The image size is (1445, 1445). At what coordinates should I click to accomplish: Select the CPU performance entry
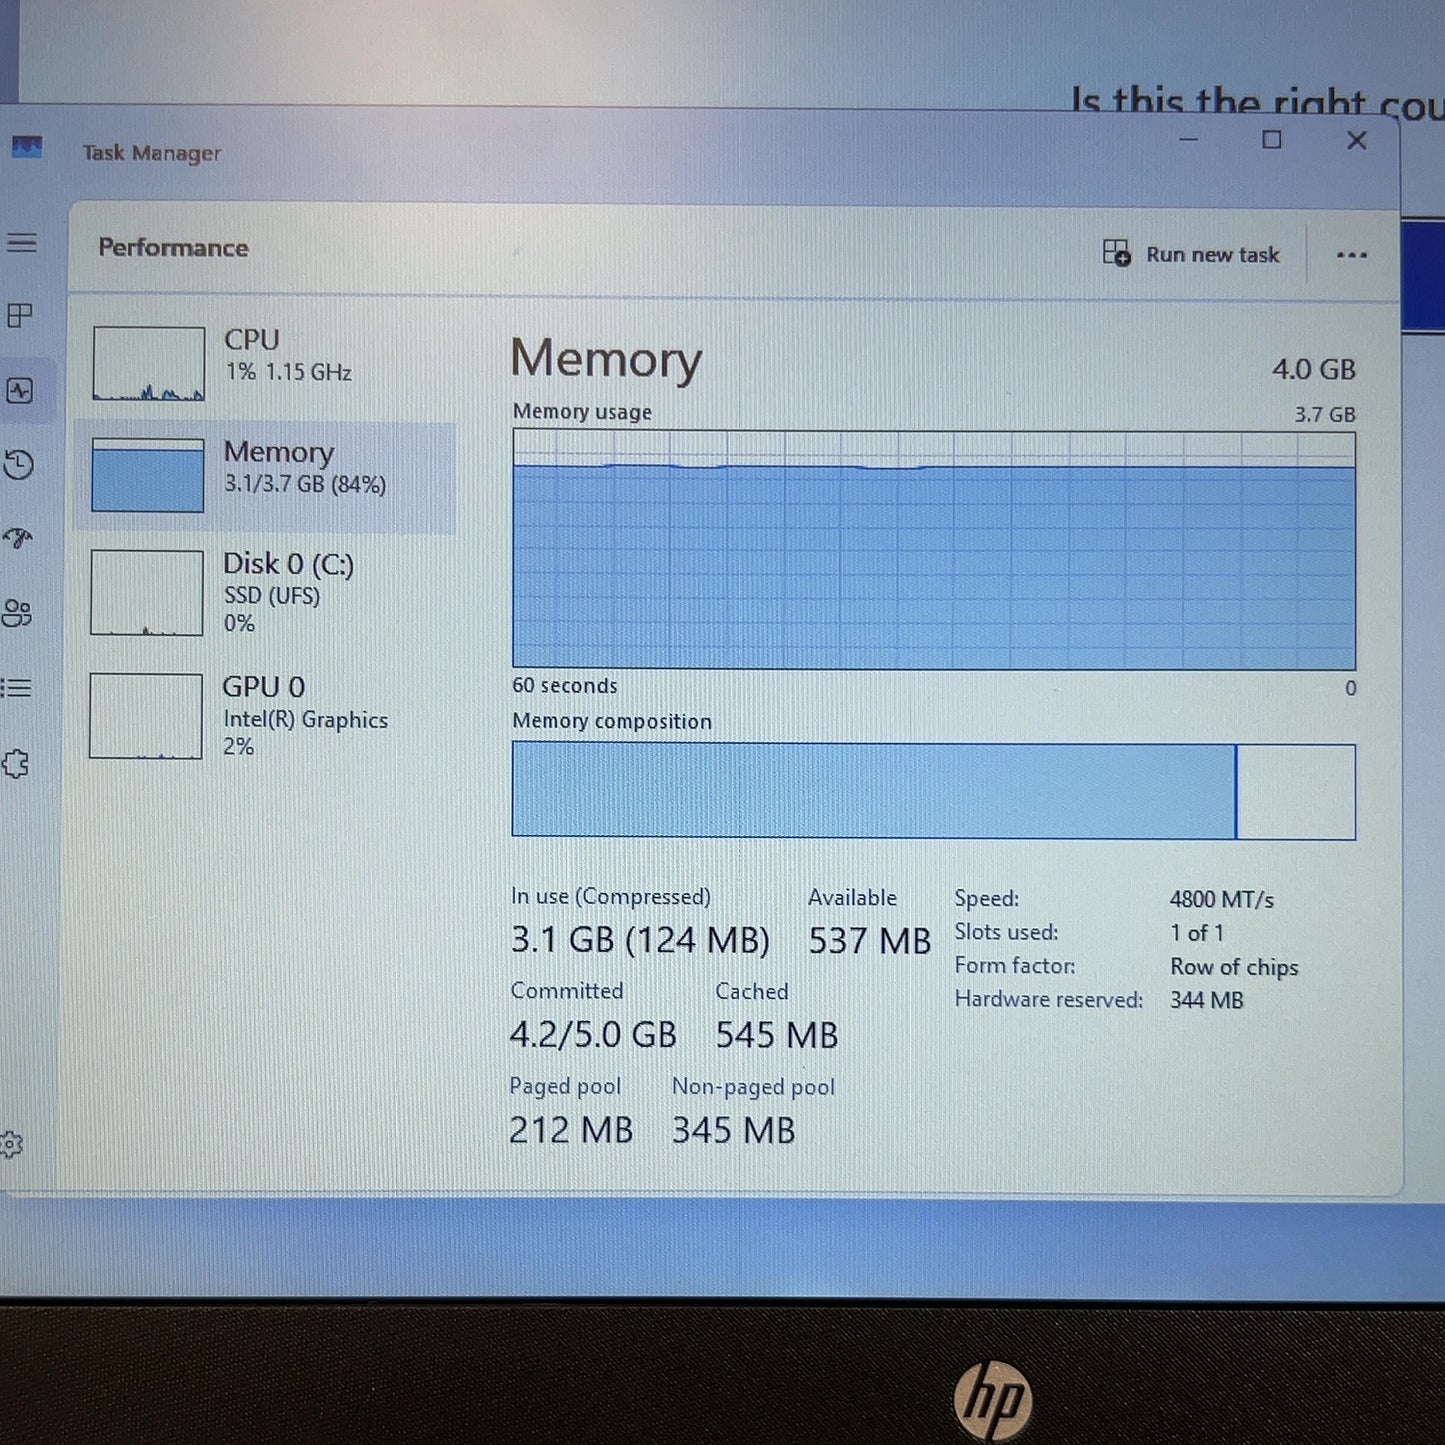point(266,364)
